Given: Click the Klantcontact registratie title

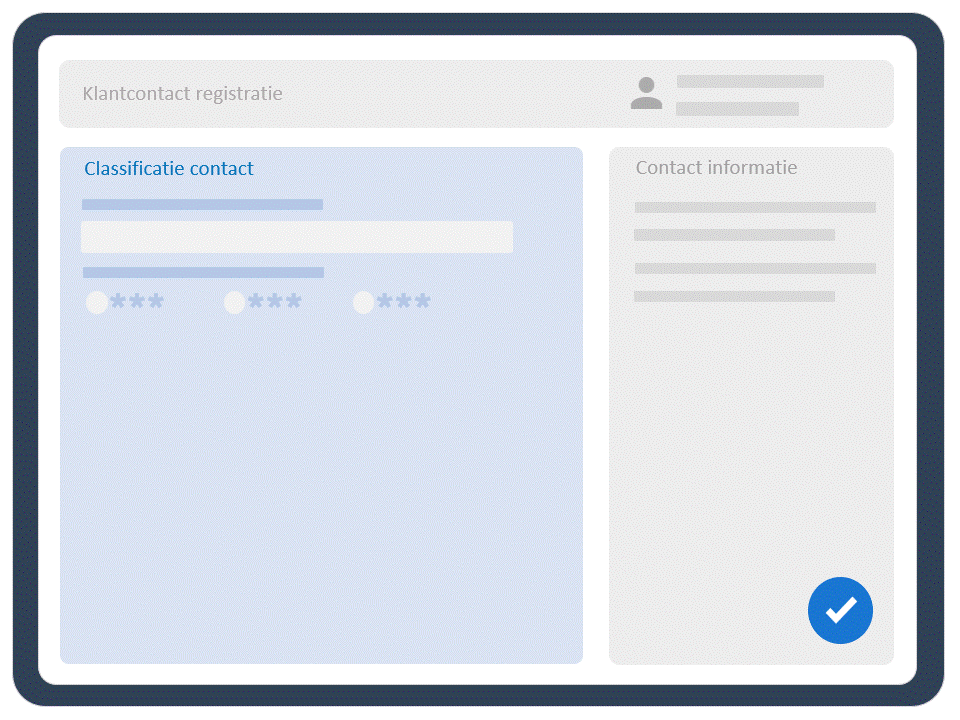Looking at the screenshot, I should [182, 94].
